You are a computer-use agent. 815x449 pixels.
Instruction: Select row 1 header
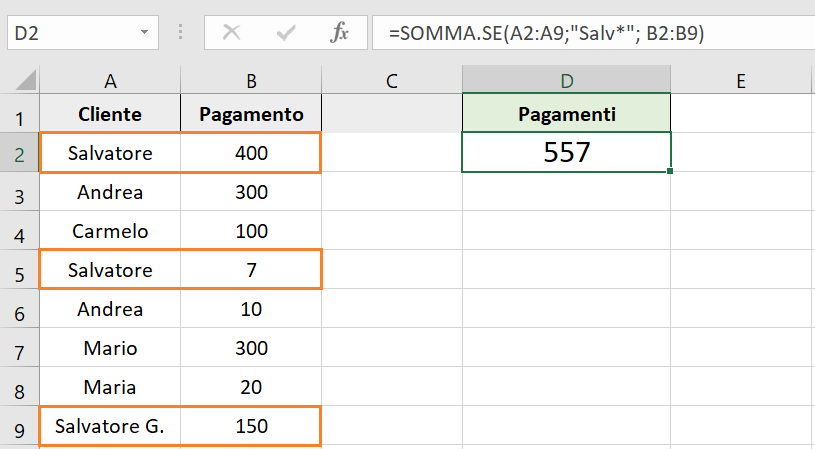[20, 113]
